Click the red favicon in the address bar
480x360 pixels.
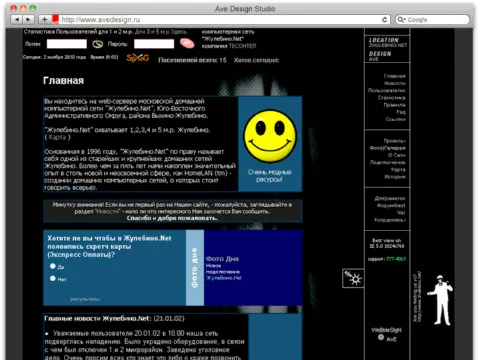[x=55, y=19]
